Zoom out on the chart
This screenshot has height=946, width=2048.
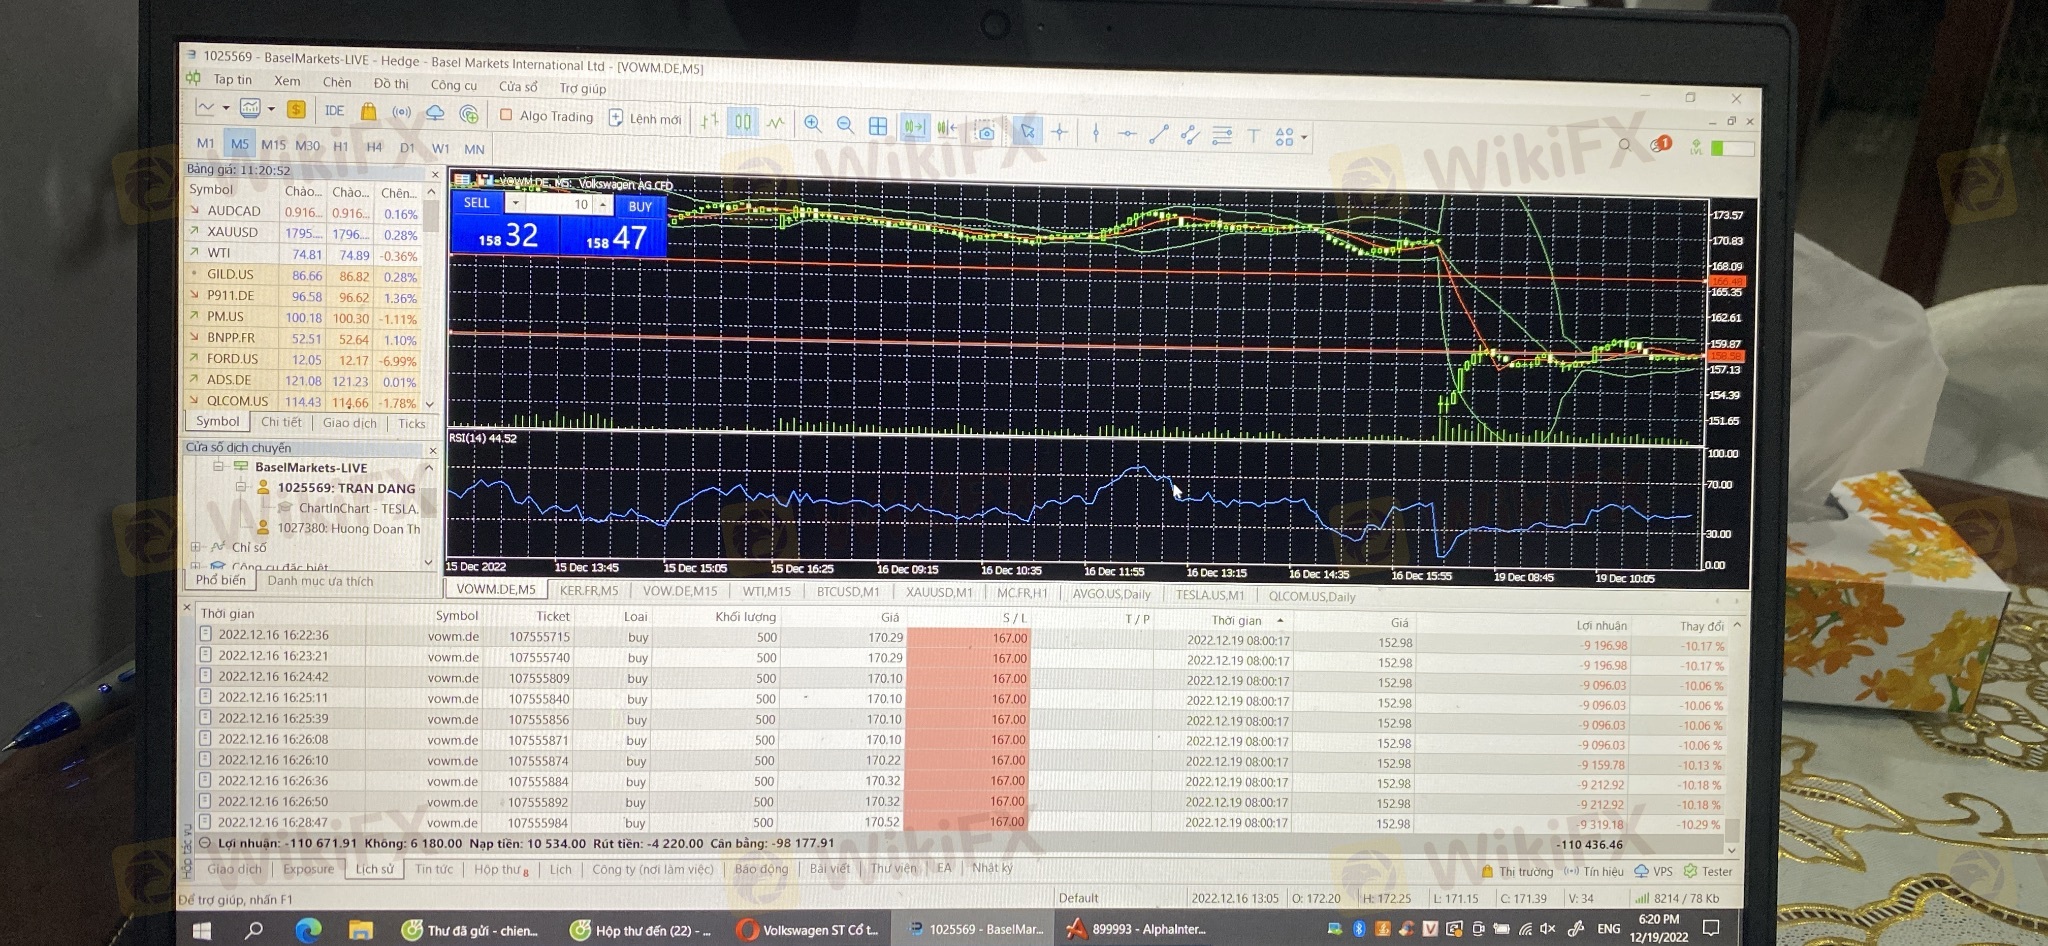click(x=845, y=125)
